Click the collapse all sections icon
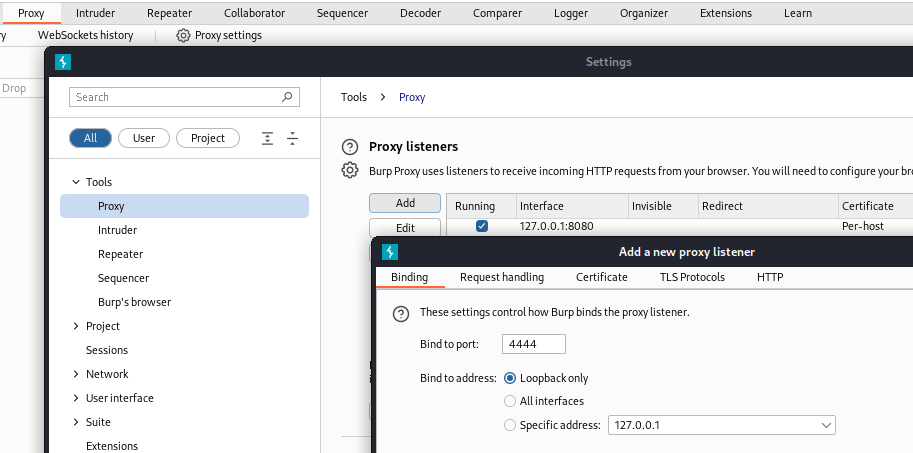 [x=292, y=139]
